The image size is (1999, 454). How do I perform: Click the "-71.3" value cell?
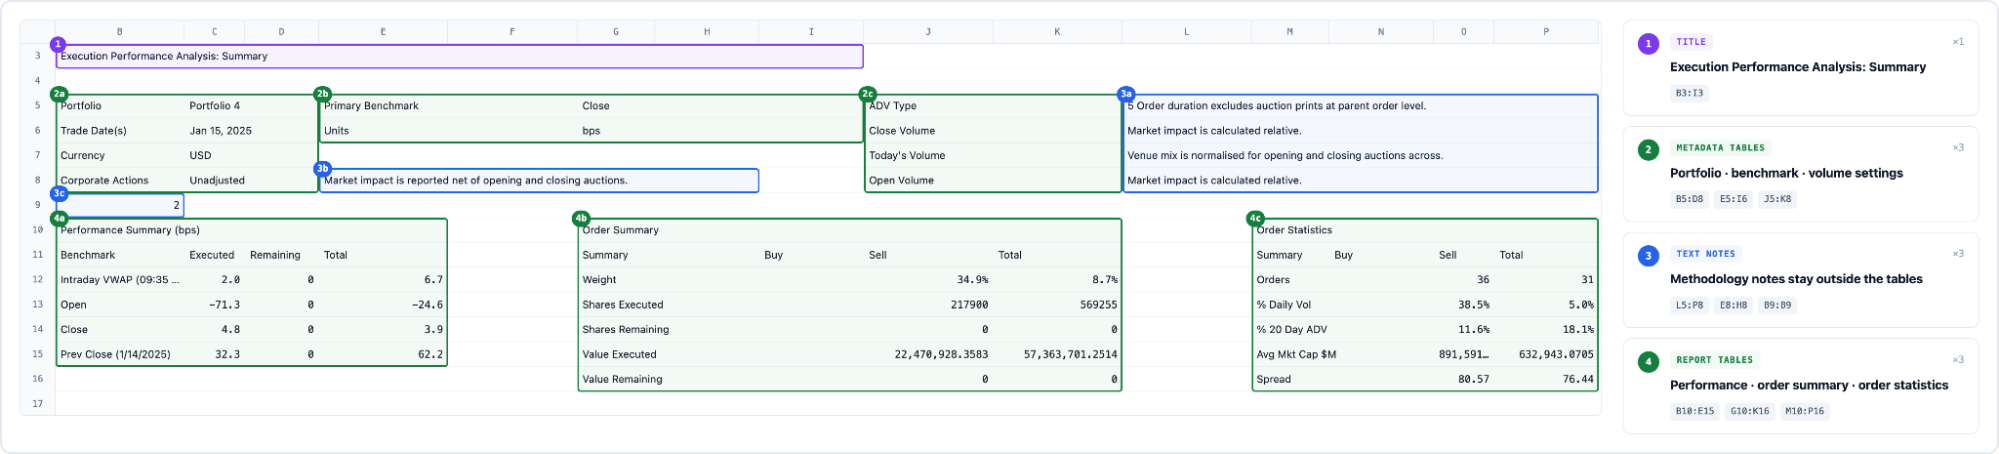tap(214, 305)
